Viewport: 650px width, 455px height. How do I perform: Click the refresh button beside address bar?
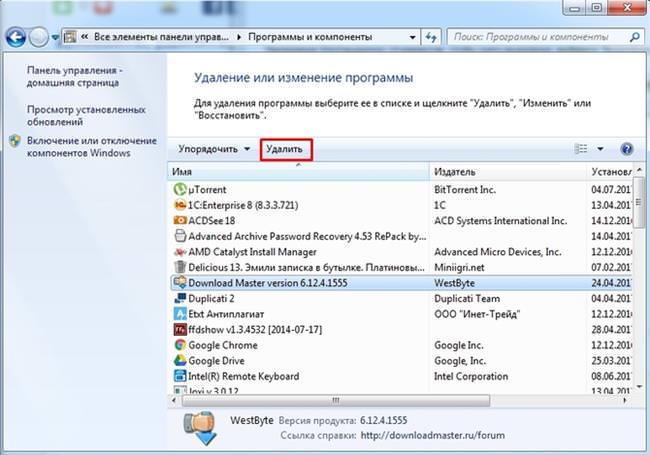coord(432,37)
